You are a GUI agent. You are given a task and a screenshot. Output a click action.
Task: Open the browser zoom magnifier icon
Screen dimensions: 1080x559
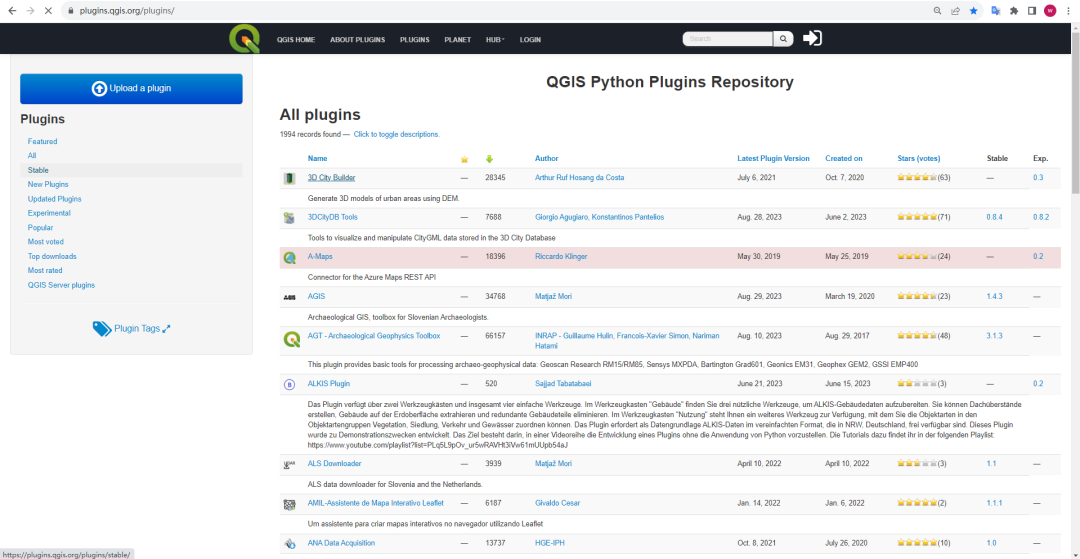937,11
